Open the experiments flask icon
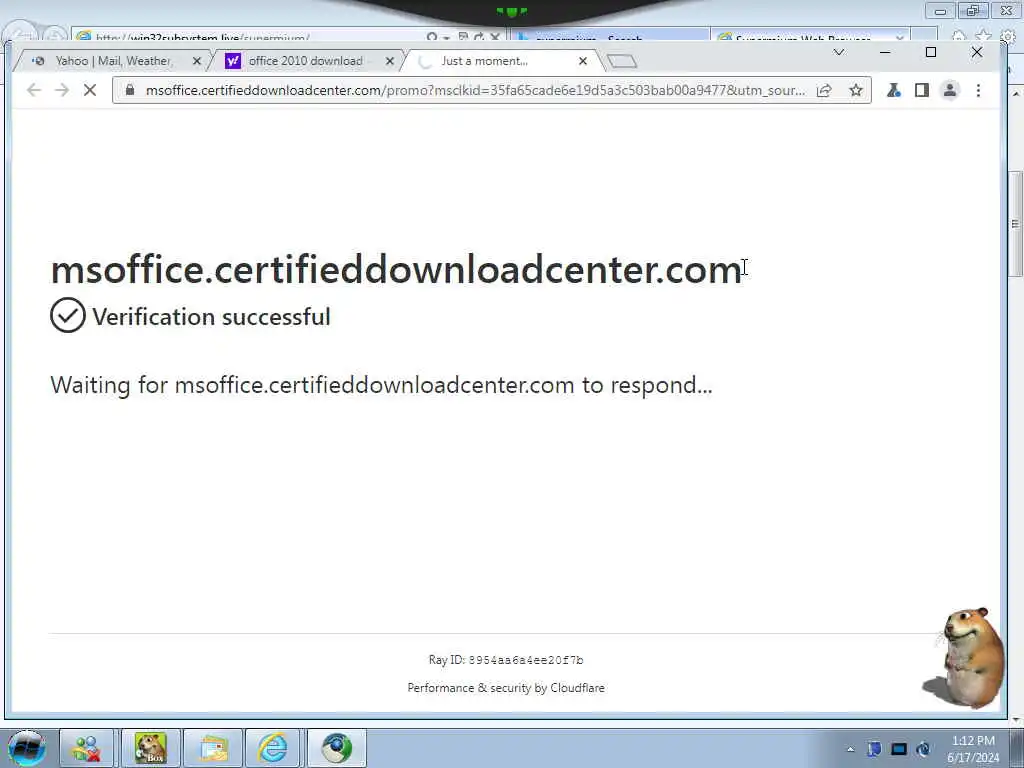Screen dimensions: 1024x768 (x=894, y=90)
